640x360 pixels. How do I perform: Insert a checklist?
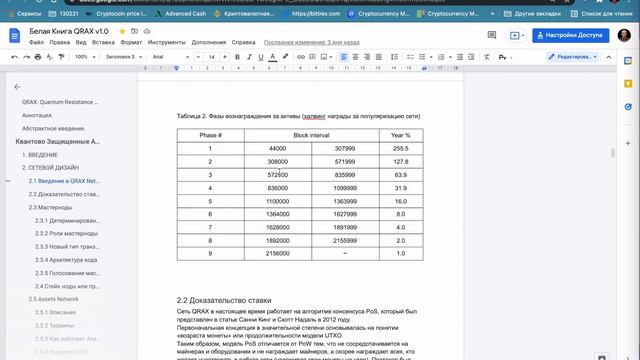[x=410, y=57]
